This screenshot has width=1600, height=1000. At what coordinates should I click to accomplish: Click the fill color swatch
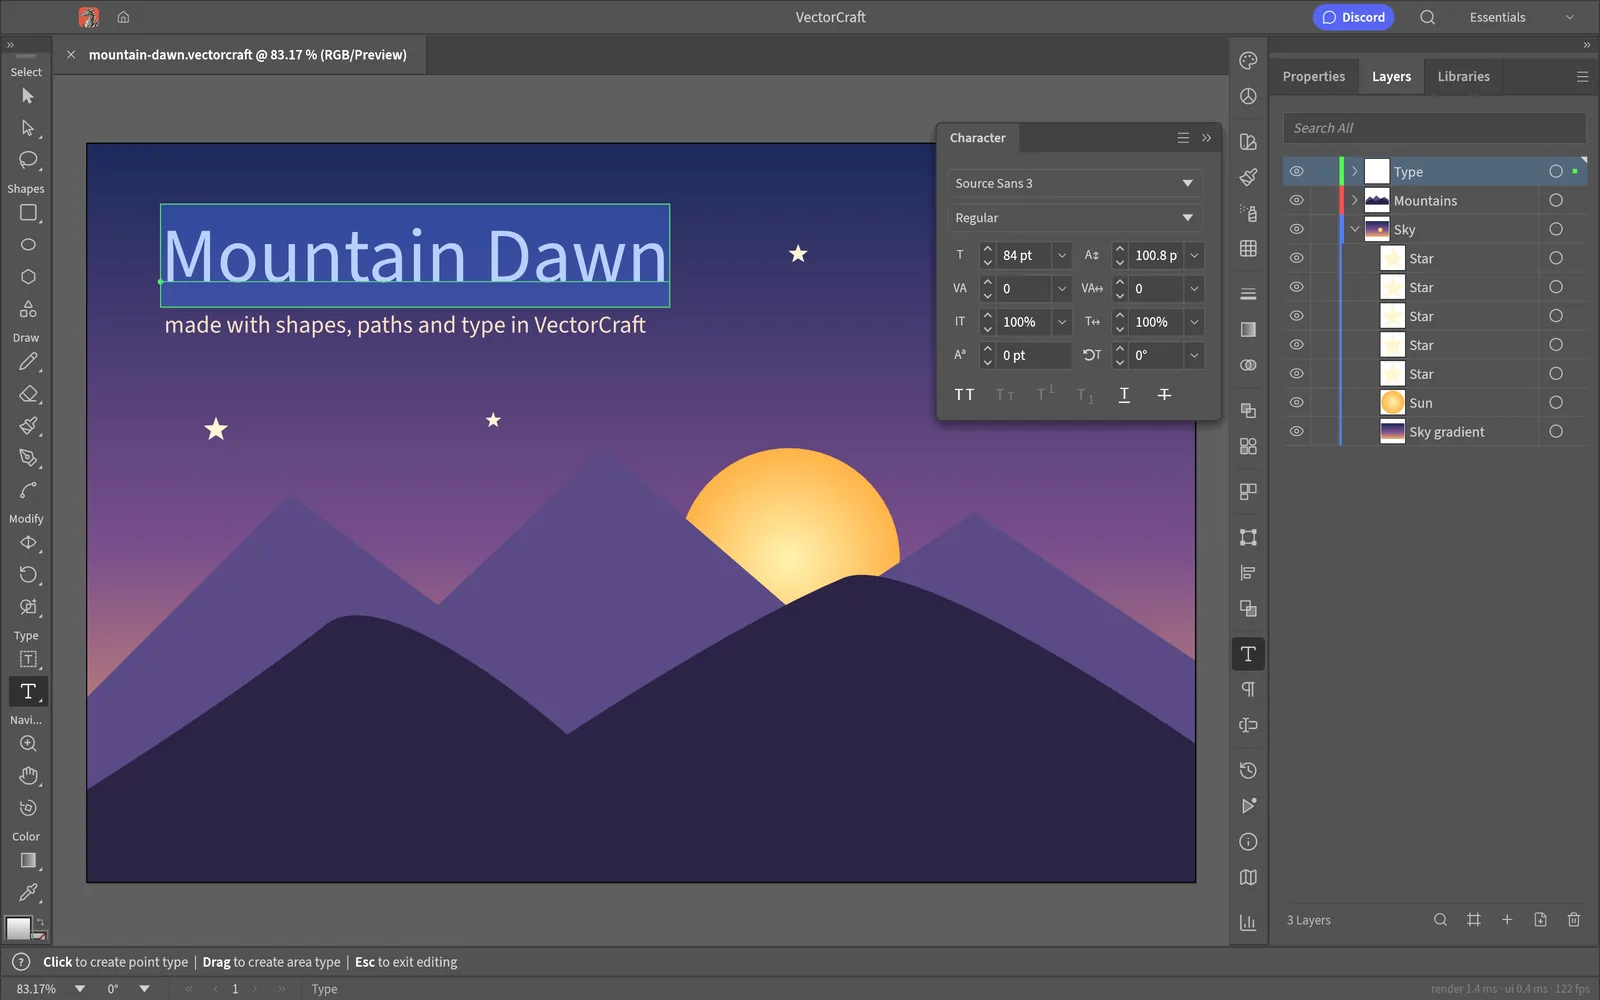pos(18,928)
